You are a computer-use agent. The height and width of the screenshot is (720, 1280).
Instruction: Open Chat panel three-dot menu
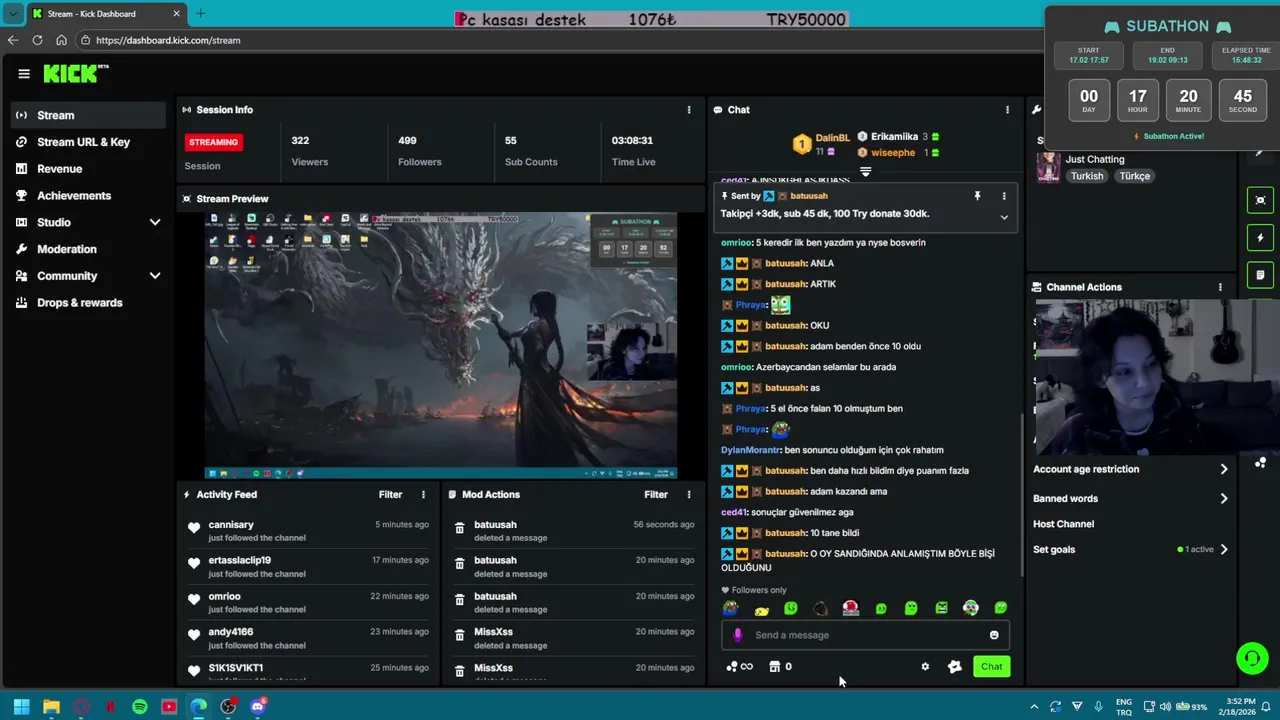[1007, 110]
